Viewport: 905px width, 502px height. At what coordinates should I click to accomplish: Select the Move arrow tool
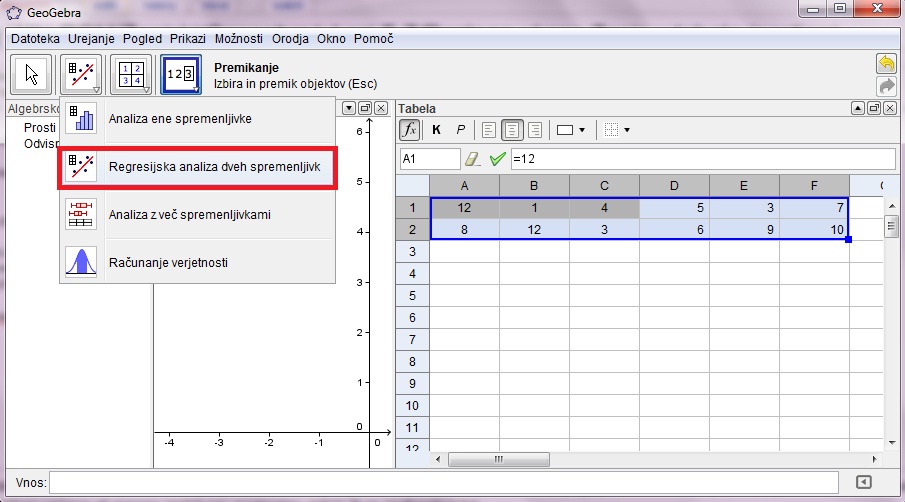32,75
